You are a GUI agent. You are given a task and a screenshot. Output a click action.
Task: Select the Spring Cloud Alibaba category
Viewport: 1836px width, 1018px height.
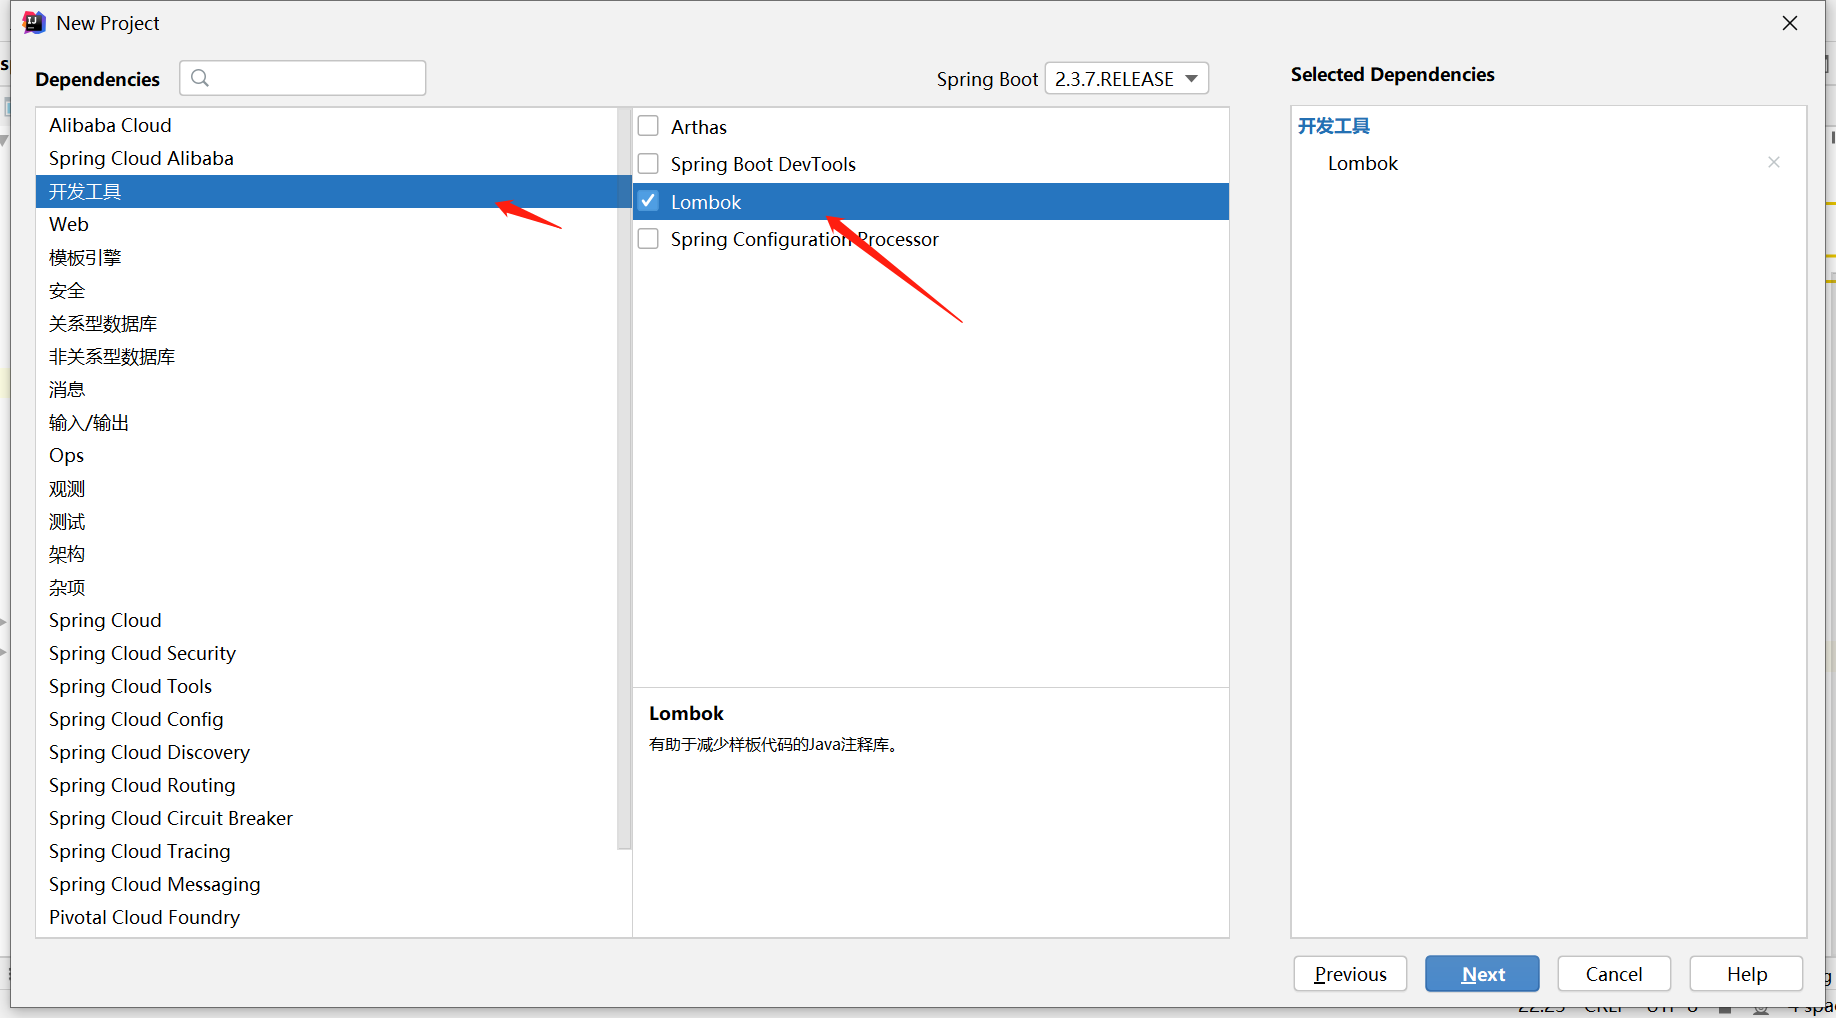pyautogui.click(x=327, y=158)
